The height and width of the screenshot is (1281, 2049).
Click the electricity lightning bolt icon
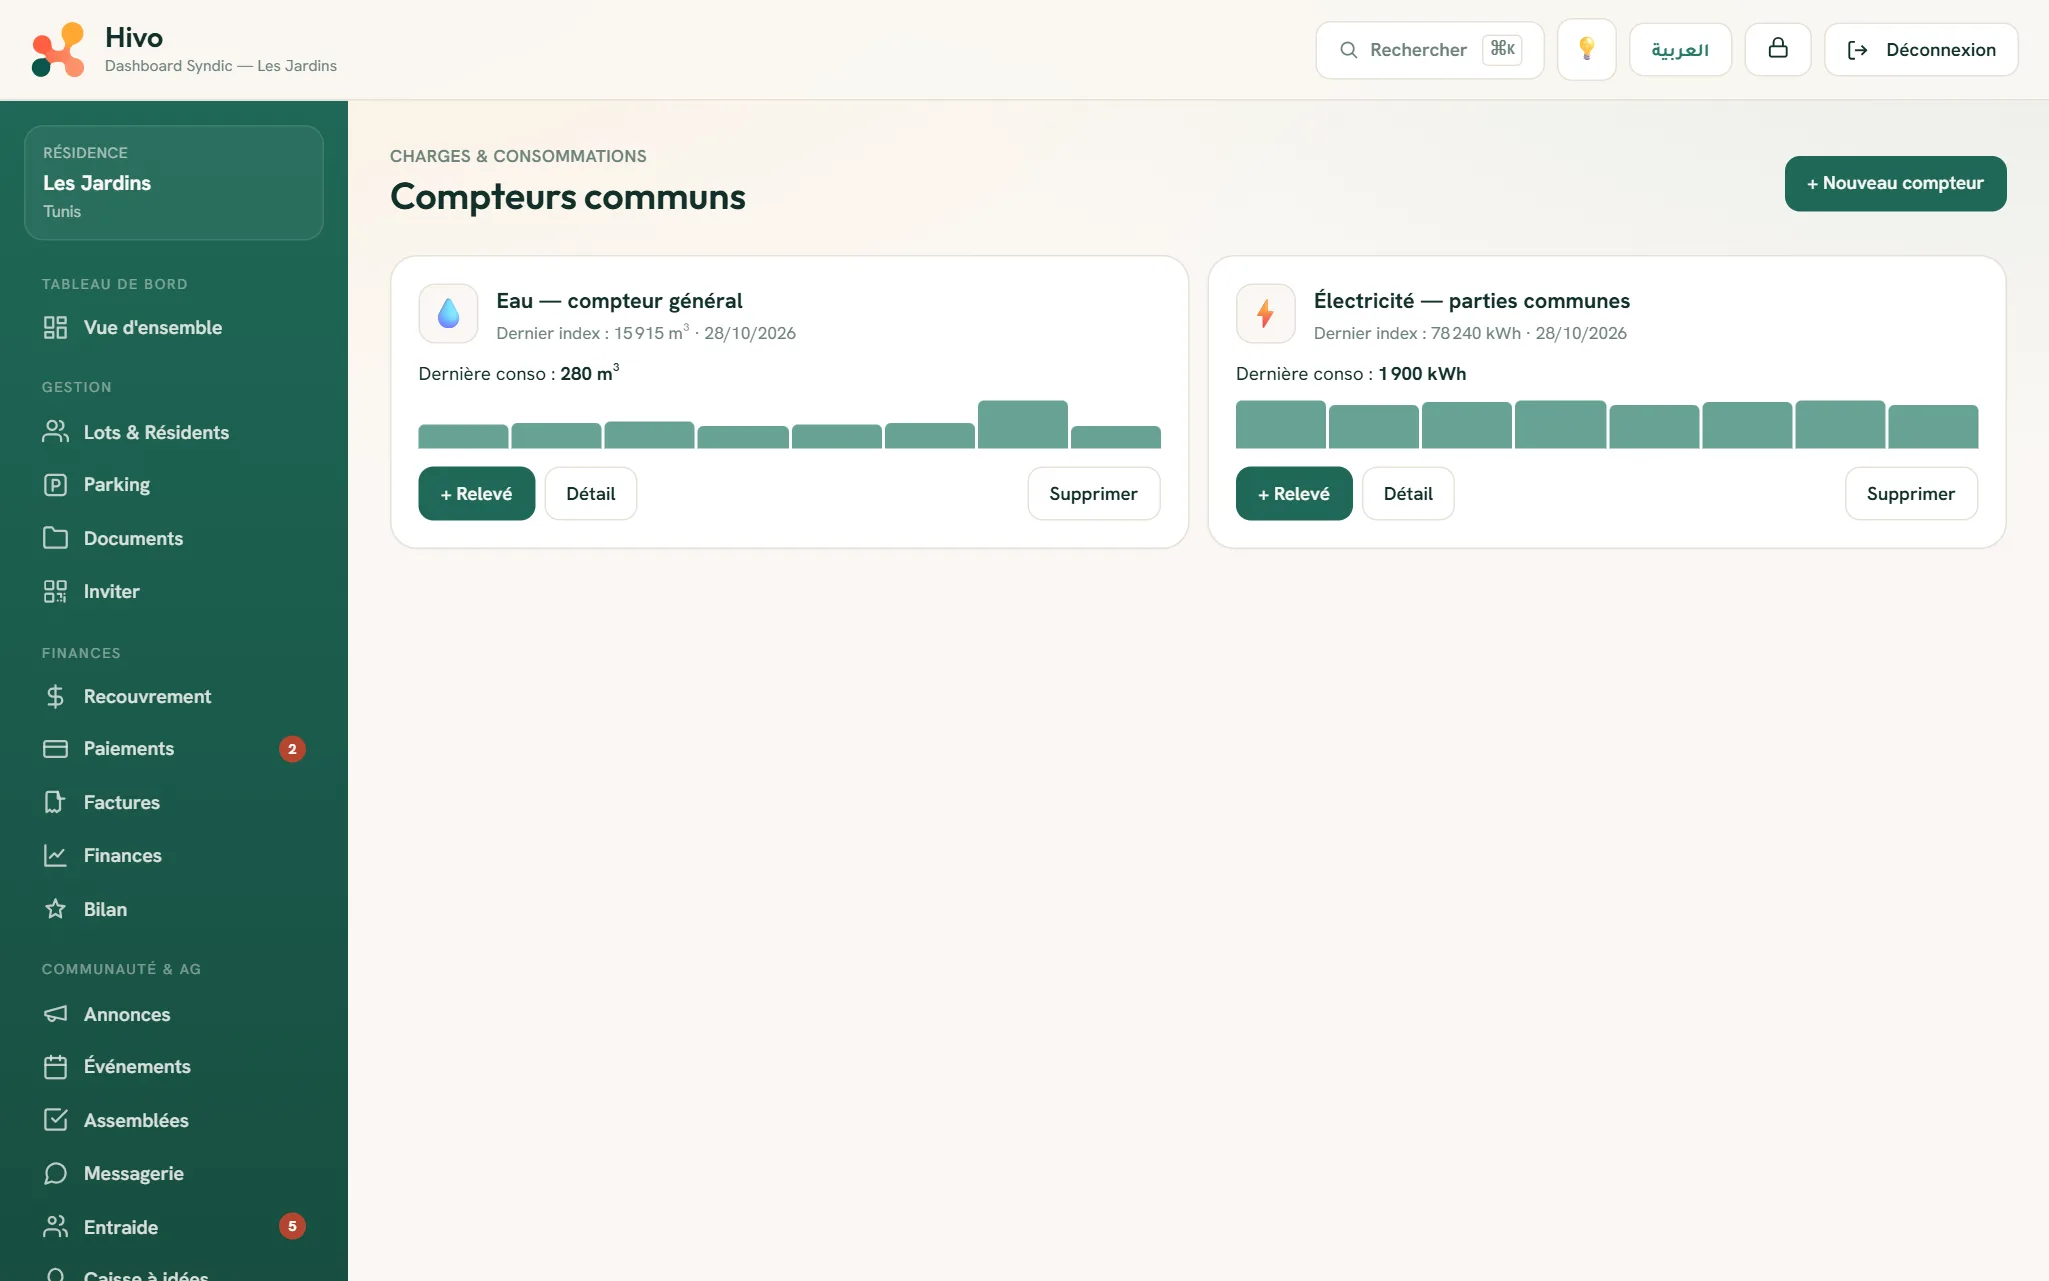click(x=1265, y=313)
